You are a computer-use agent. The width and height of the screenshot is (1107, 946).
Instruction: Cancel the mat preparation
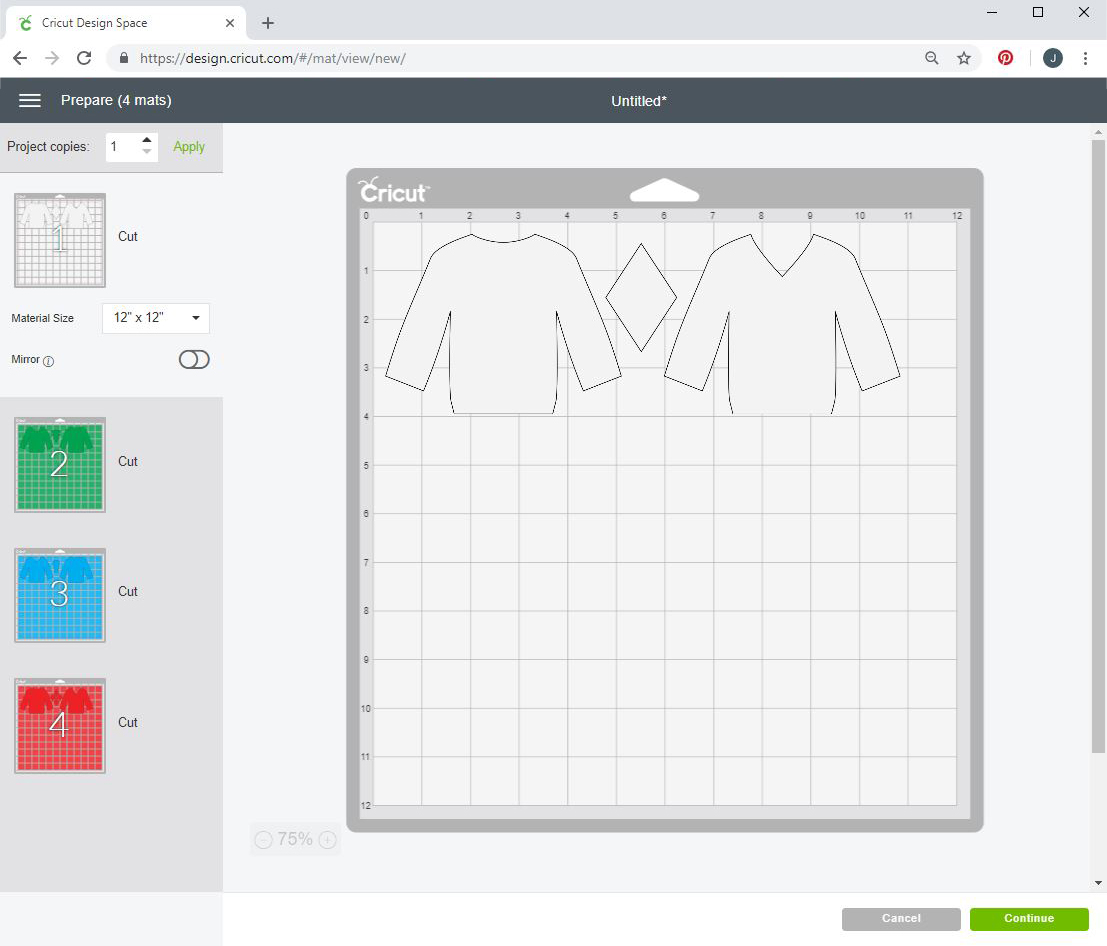[901, 918]
